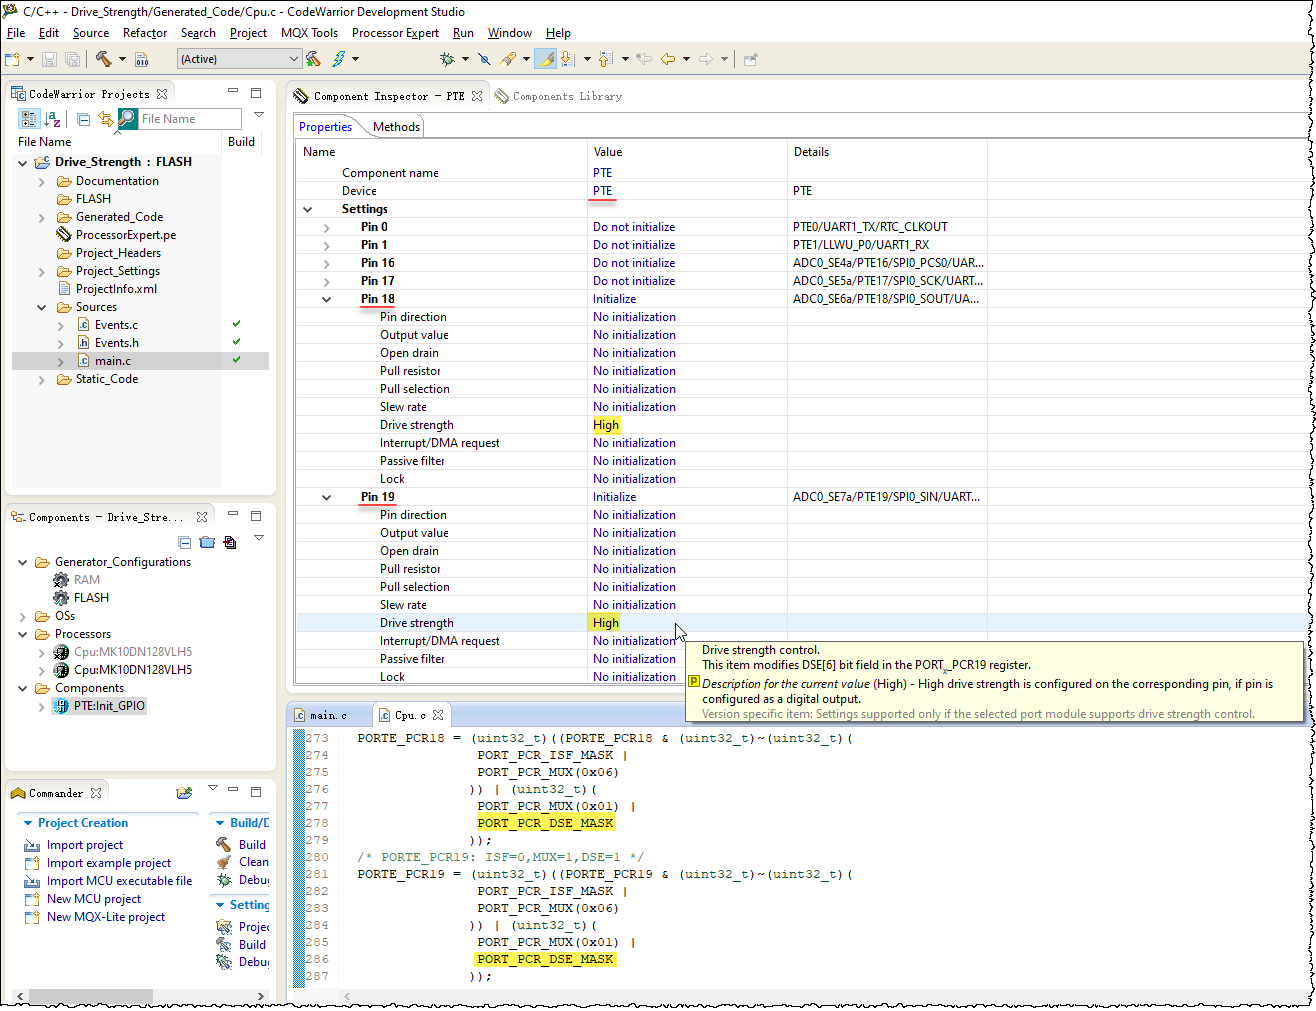Click the File Name filter input field
1316x1011 pixels.
coord(189,119)
